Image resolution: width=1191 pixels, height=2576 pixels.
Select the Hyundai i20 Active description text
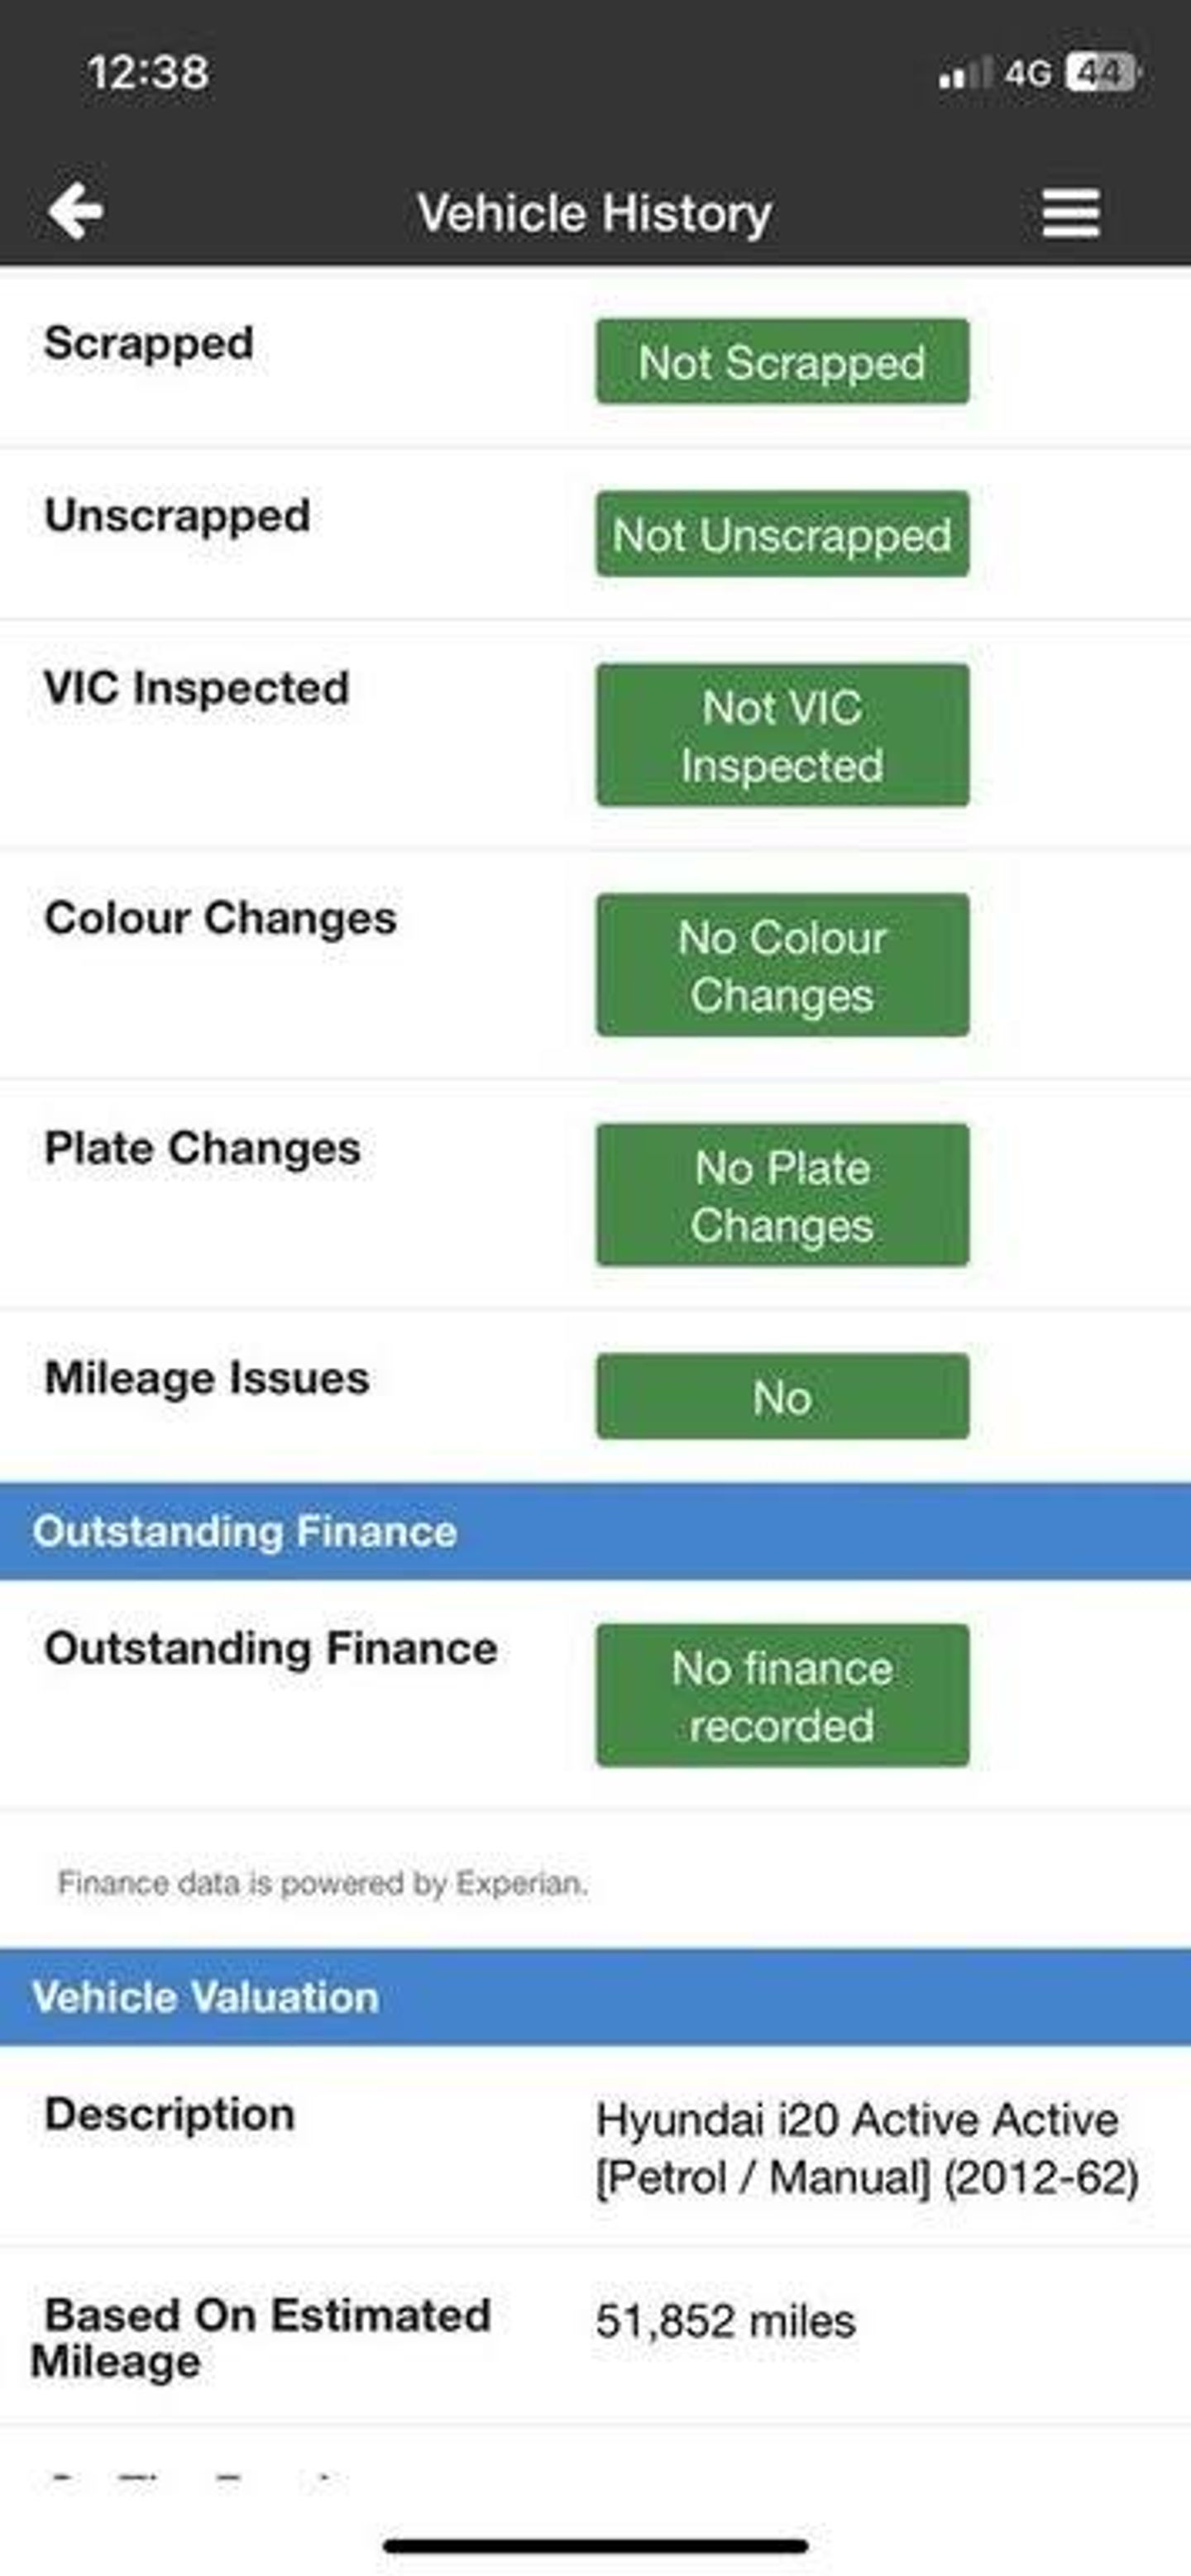click(x=866, y=2148)
